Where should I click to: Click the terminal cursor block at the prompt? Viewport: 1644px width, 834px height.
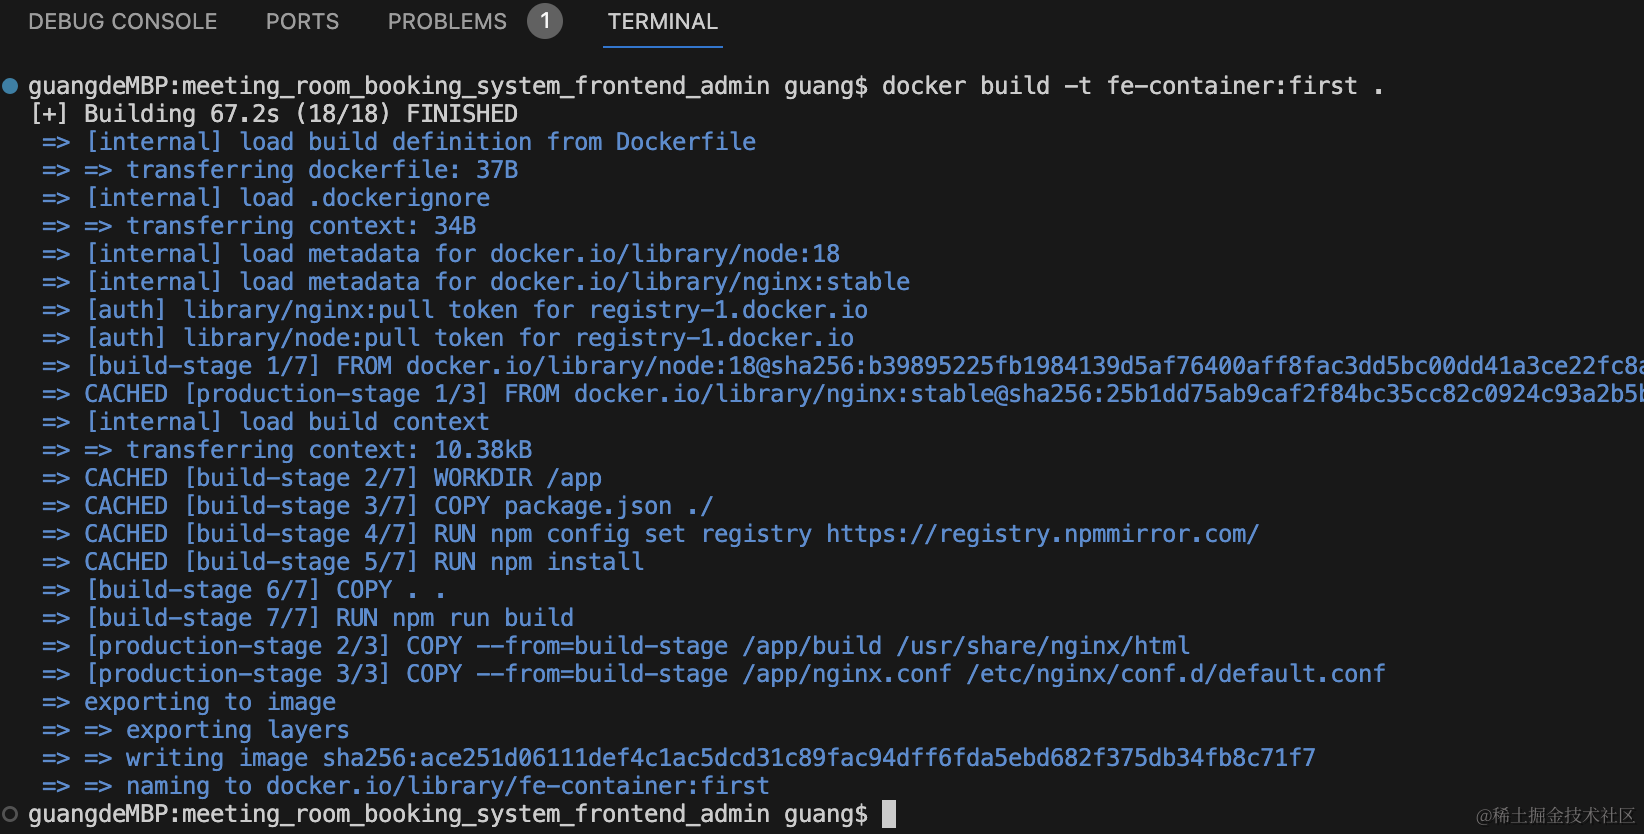pos(888,814)
